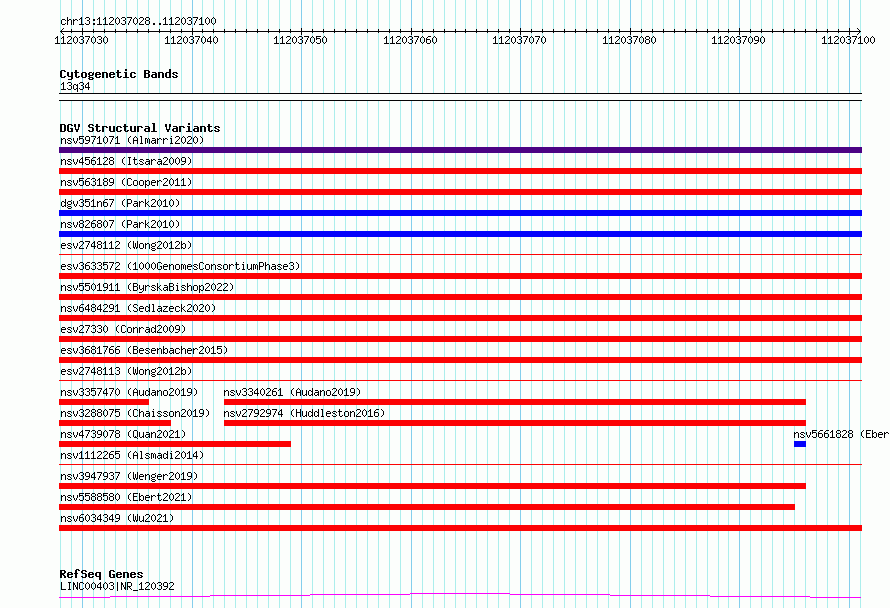Viewport: 890px width, 608px height.
Task: Open nsv3357470 (Audano2019) label
Action: pyautogui.click(x=129, y=392)
